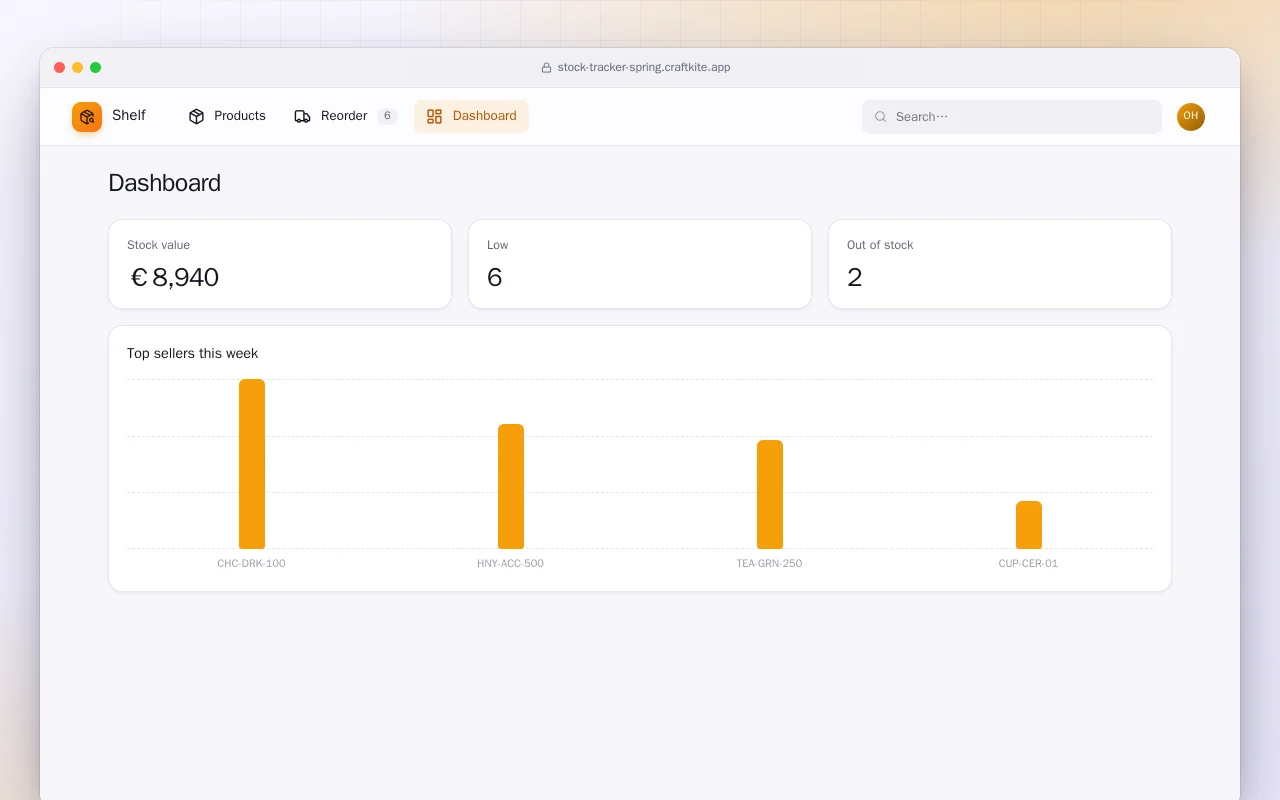Image resolution: width=1280 pixels, height=800 pixels.
Task: Click the CUP-CER-01 axis label
Action: point(1028,563)
